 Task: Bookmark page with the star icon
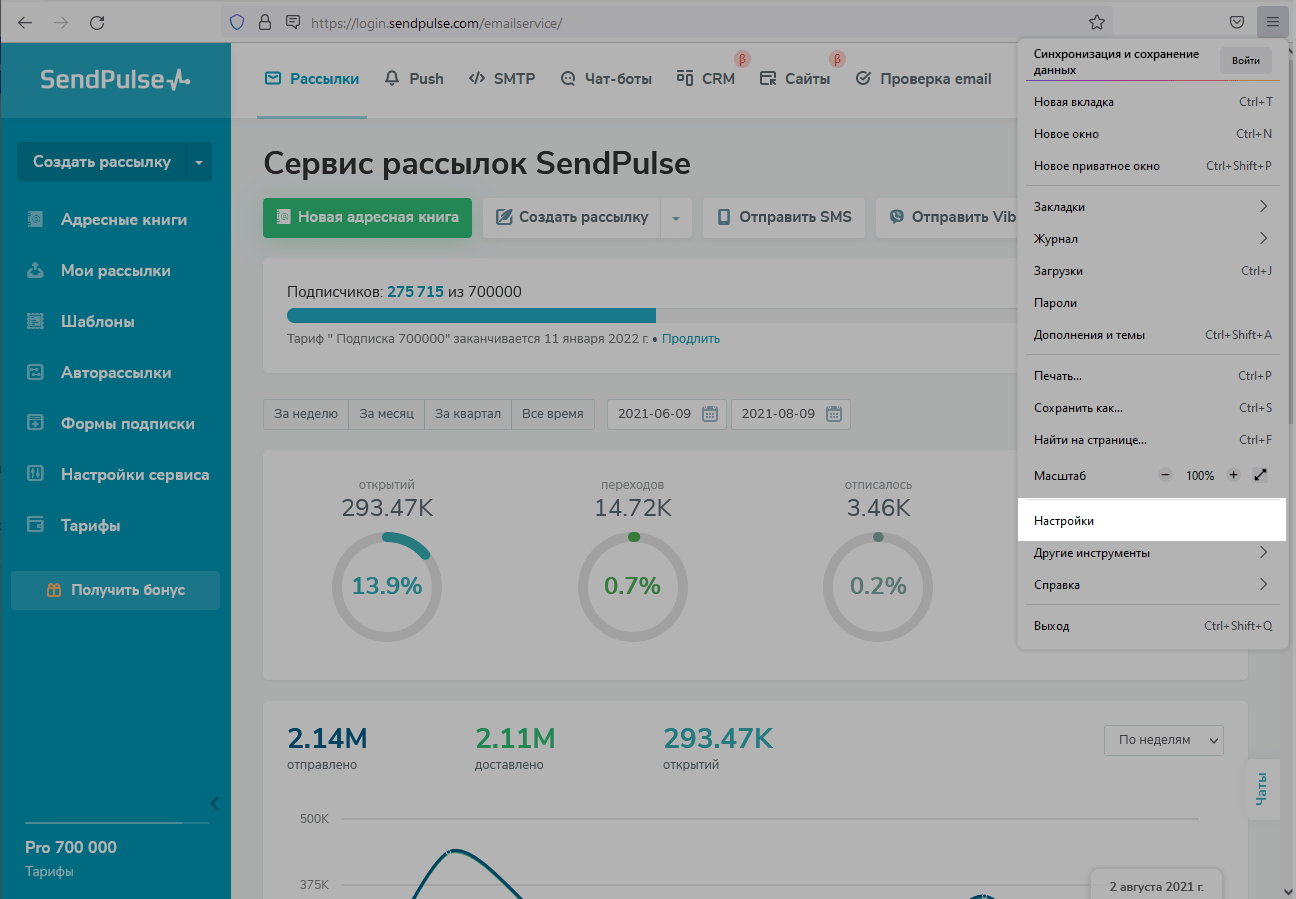pos(1096,22)
